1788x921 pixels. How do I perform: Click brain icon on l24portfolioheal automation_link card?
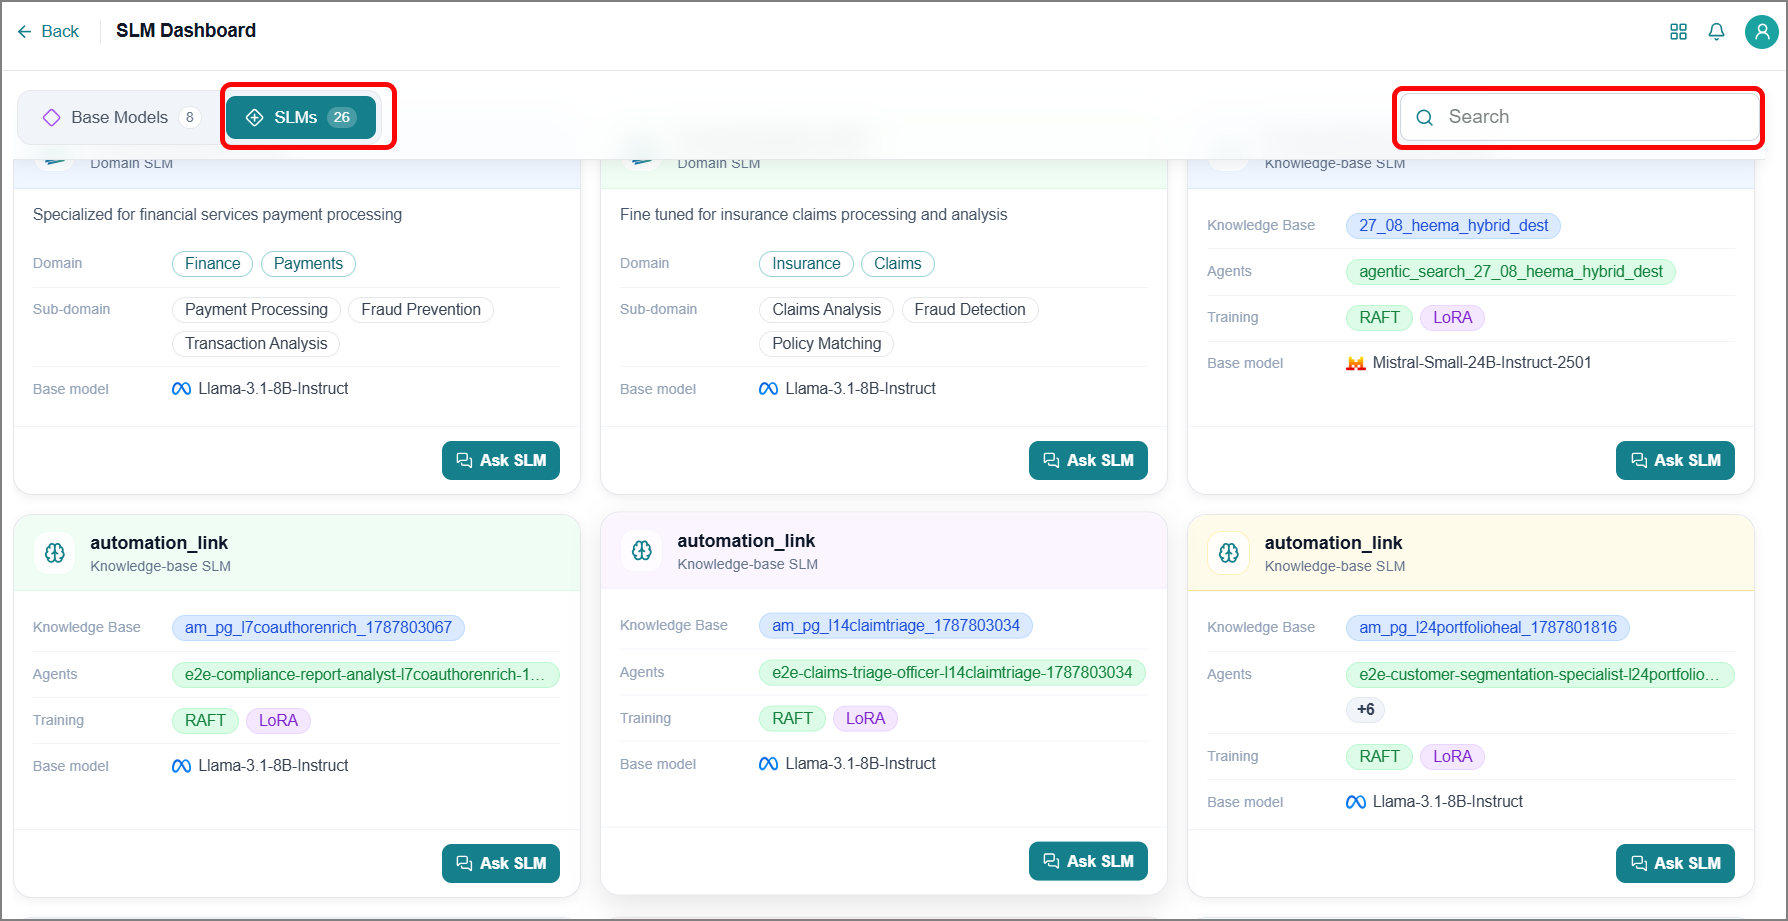[1229, 553]
